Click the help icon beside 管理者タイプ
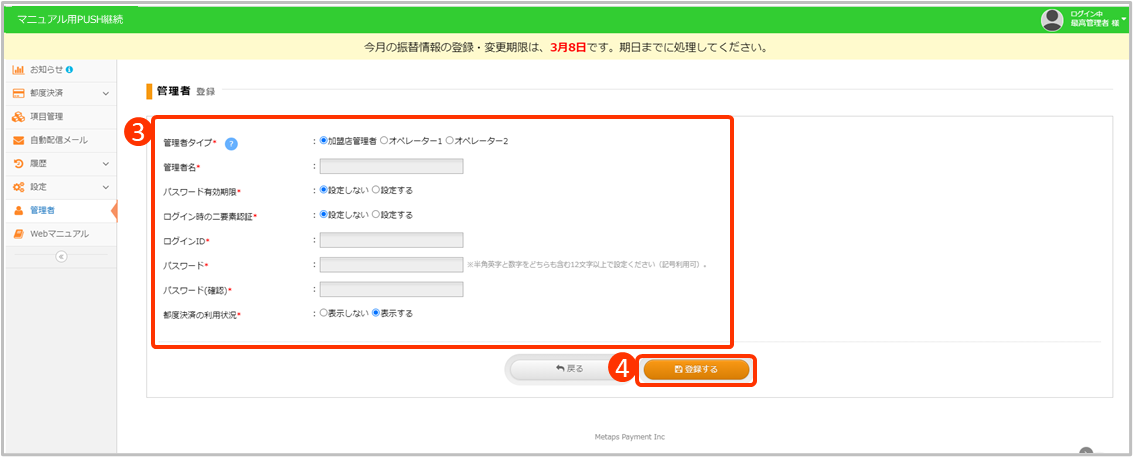 pos(231,143)
